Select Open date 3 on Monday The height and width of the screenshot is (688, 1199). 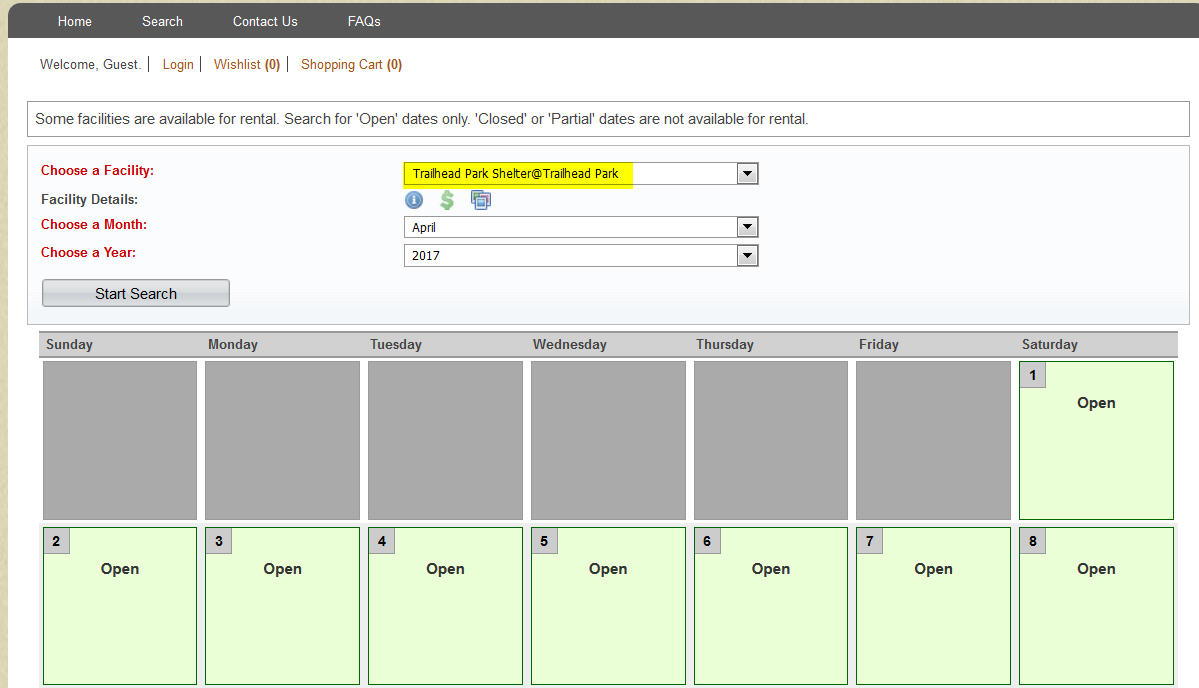coord(282,605)
